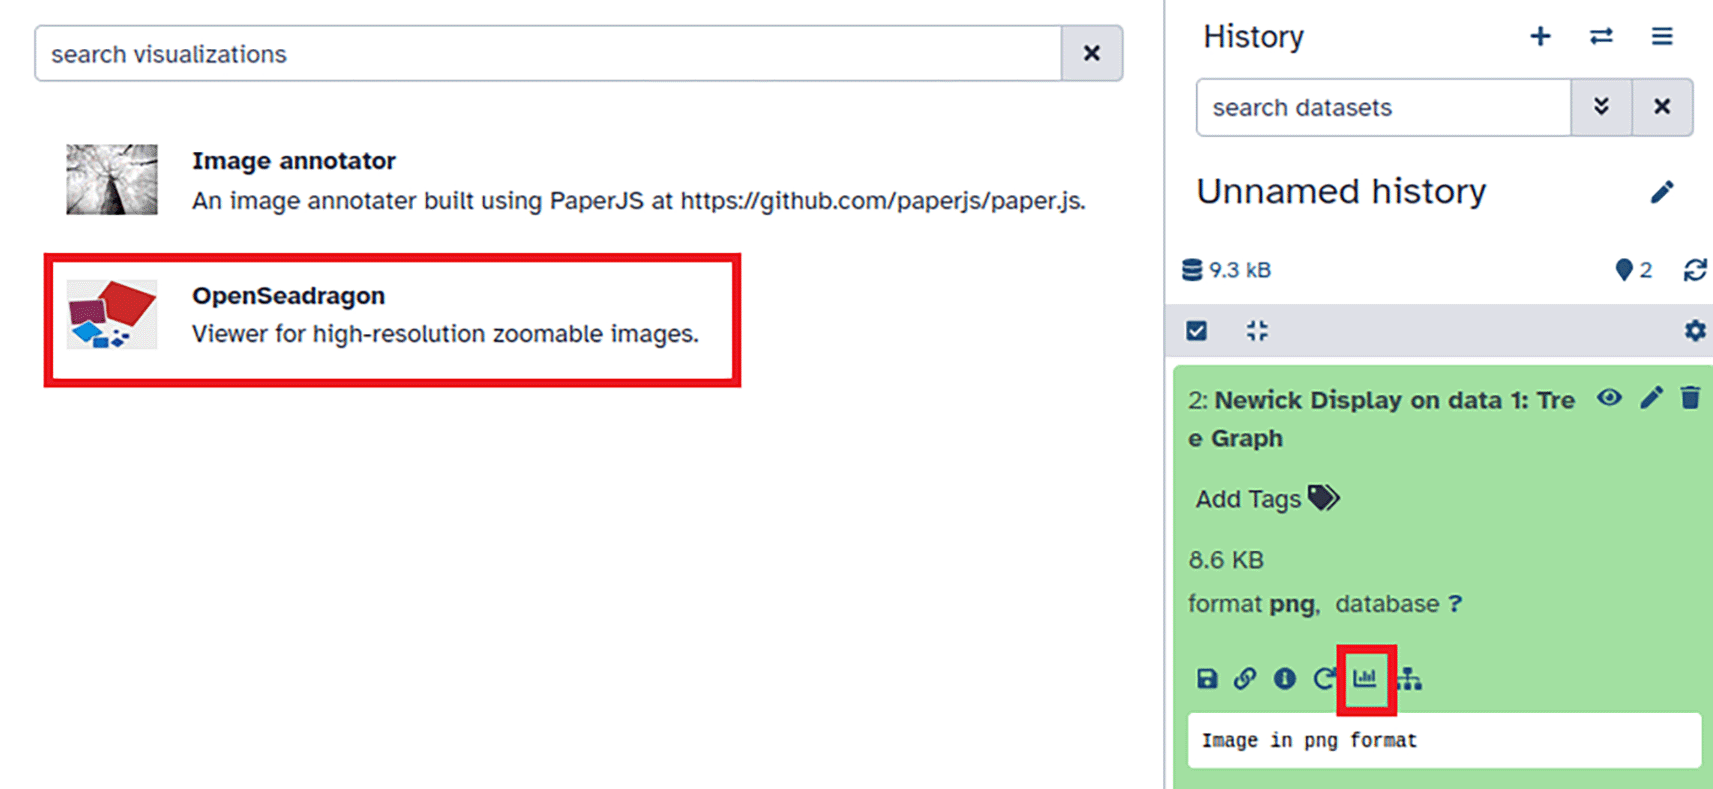This screenshot has height=789, width=1713.
Task: View dataset 2 with the eye icon
Action: (1609, 398)
